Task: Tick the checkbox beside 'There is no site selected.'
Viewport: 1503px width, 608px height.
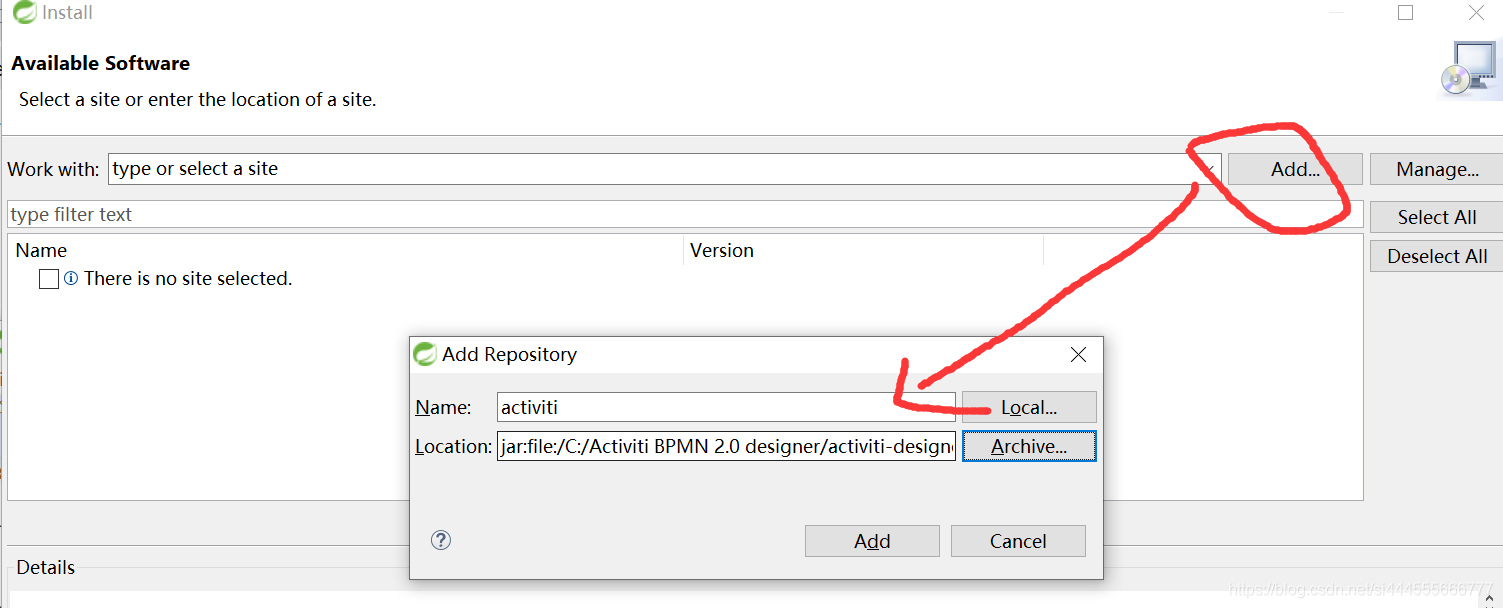Action: coord(49,279)
